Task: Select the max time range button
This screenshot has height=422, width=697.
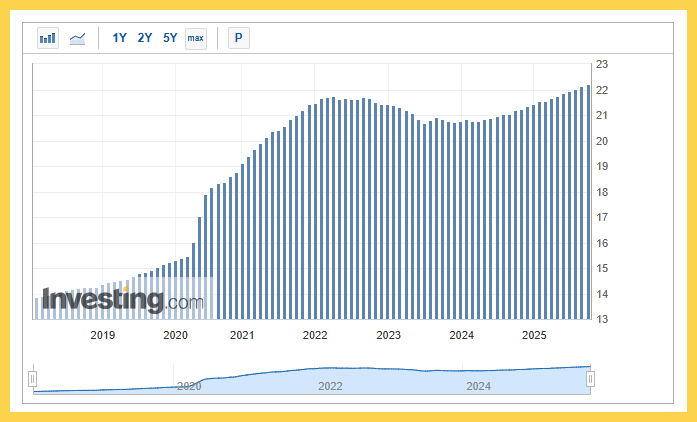Action: point(196,39)
